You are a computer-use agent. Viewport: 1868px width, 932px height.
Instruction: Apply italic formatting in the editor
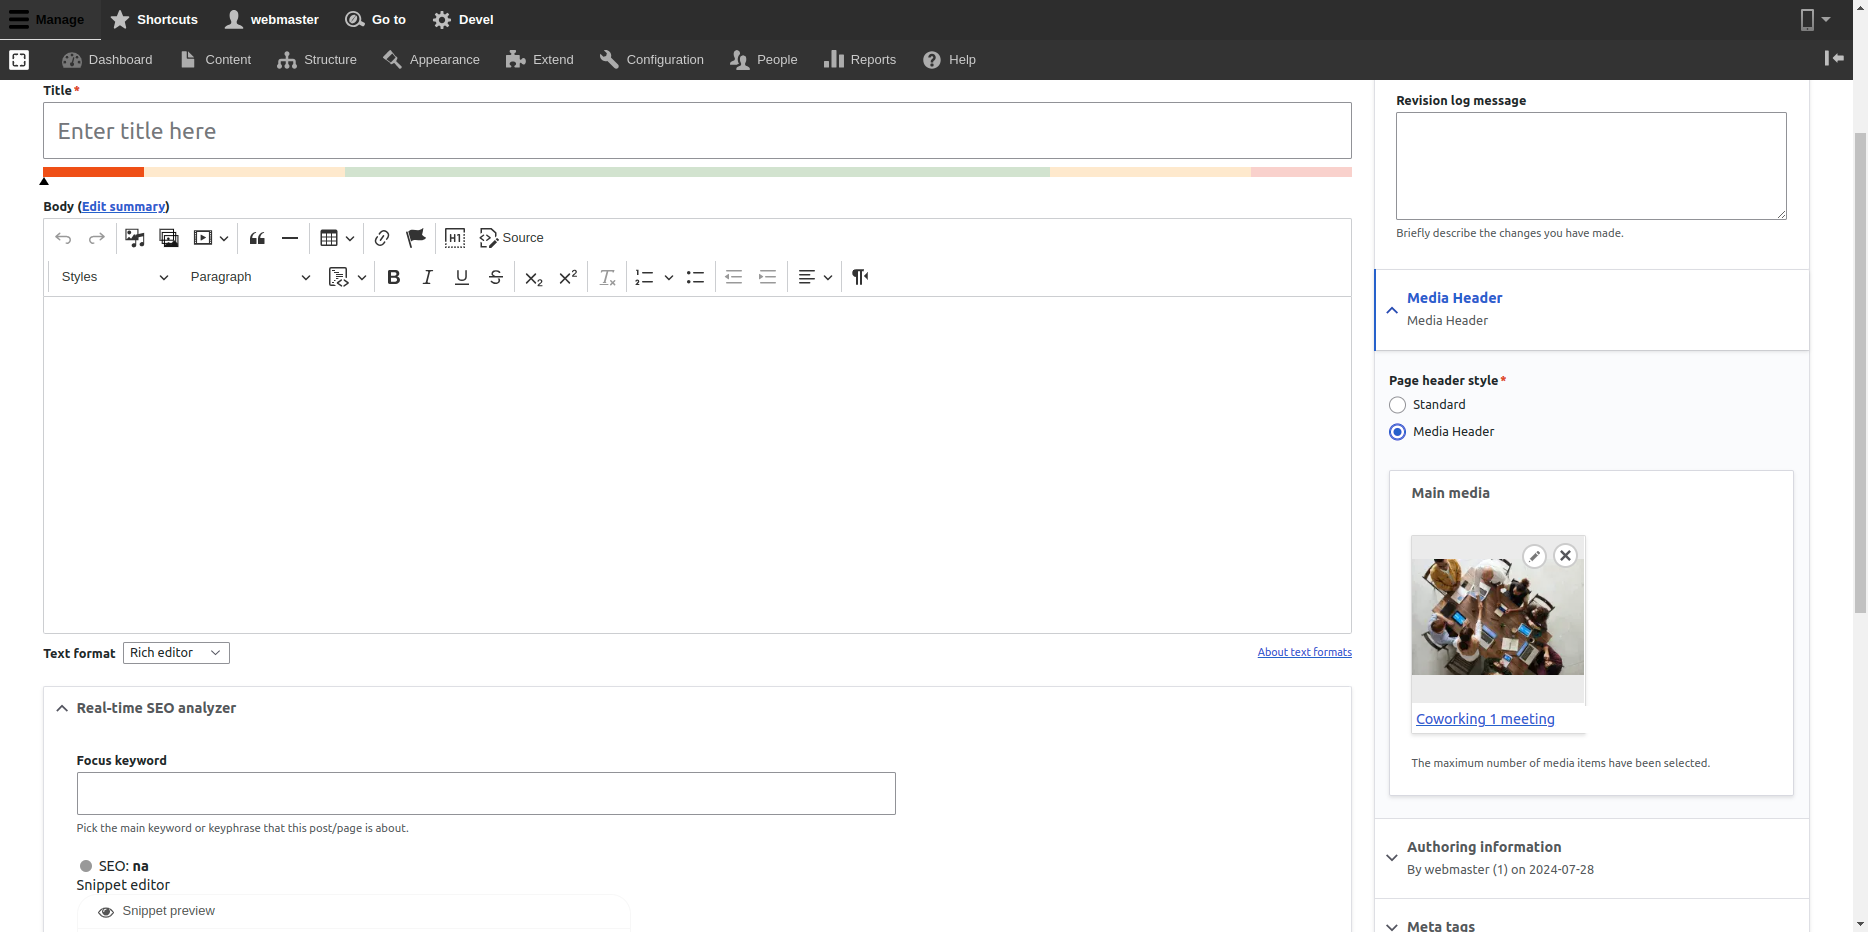(x=427, y=277)
